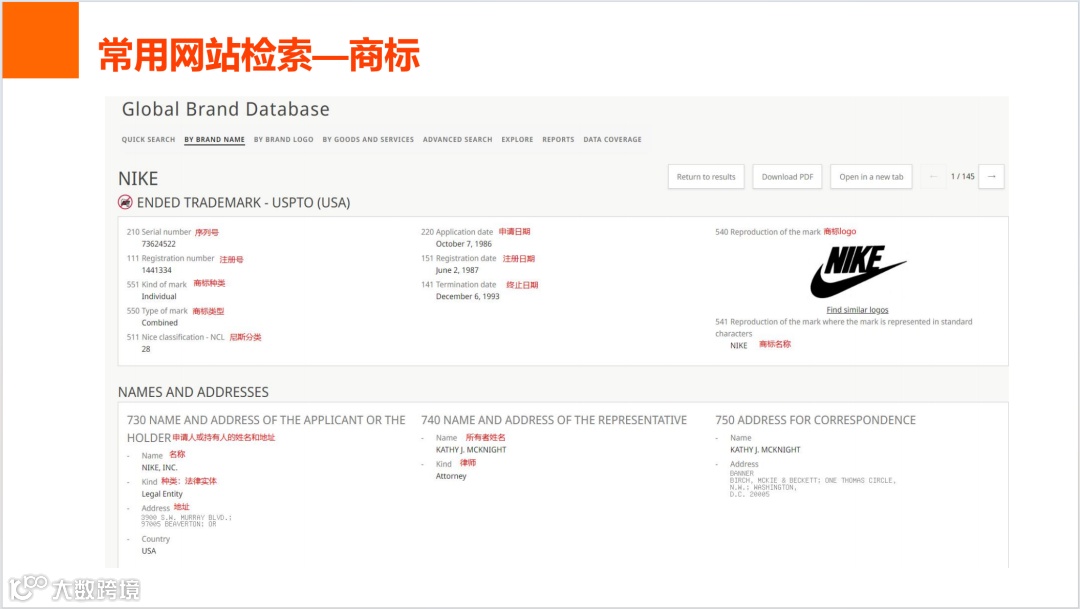Click the serial number 73624522
The height and width of the screenshot is (609, 1080).
(x=158, y=244)
